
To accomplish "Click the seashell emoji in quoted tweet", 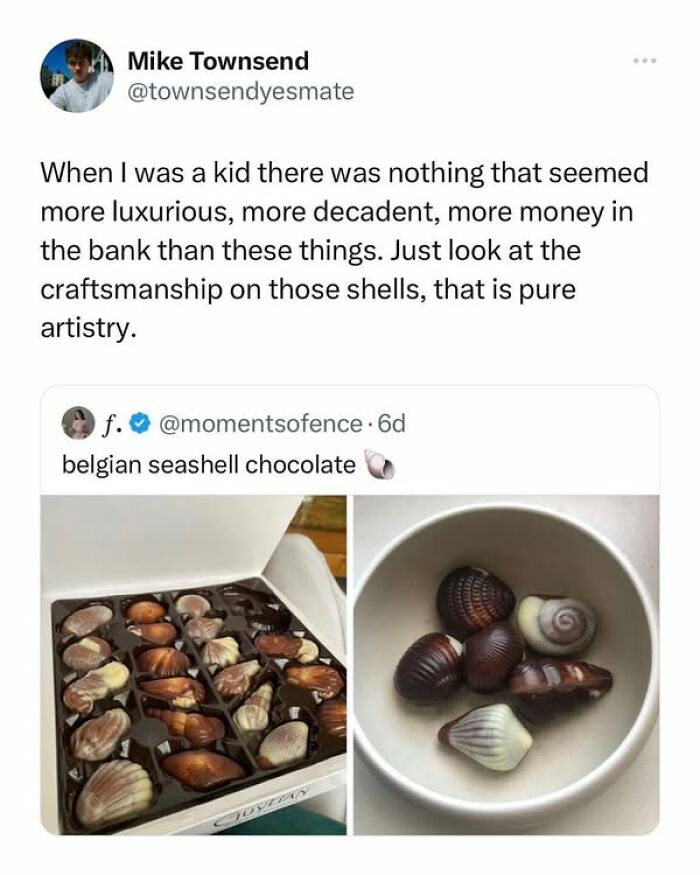I will [x=374, y=465].
